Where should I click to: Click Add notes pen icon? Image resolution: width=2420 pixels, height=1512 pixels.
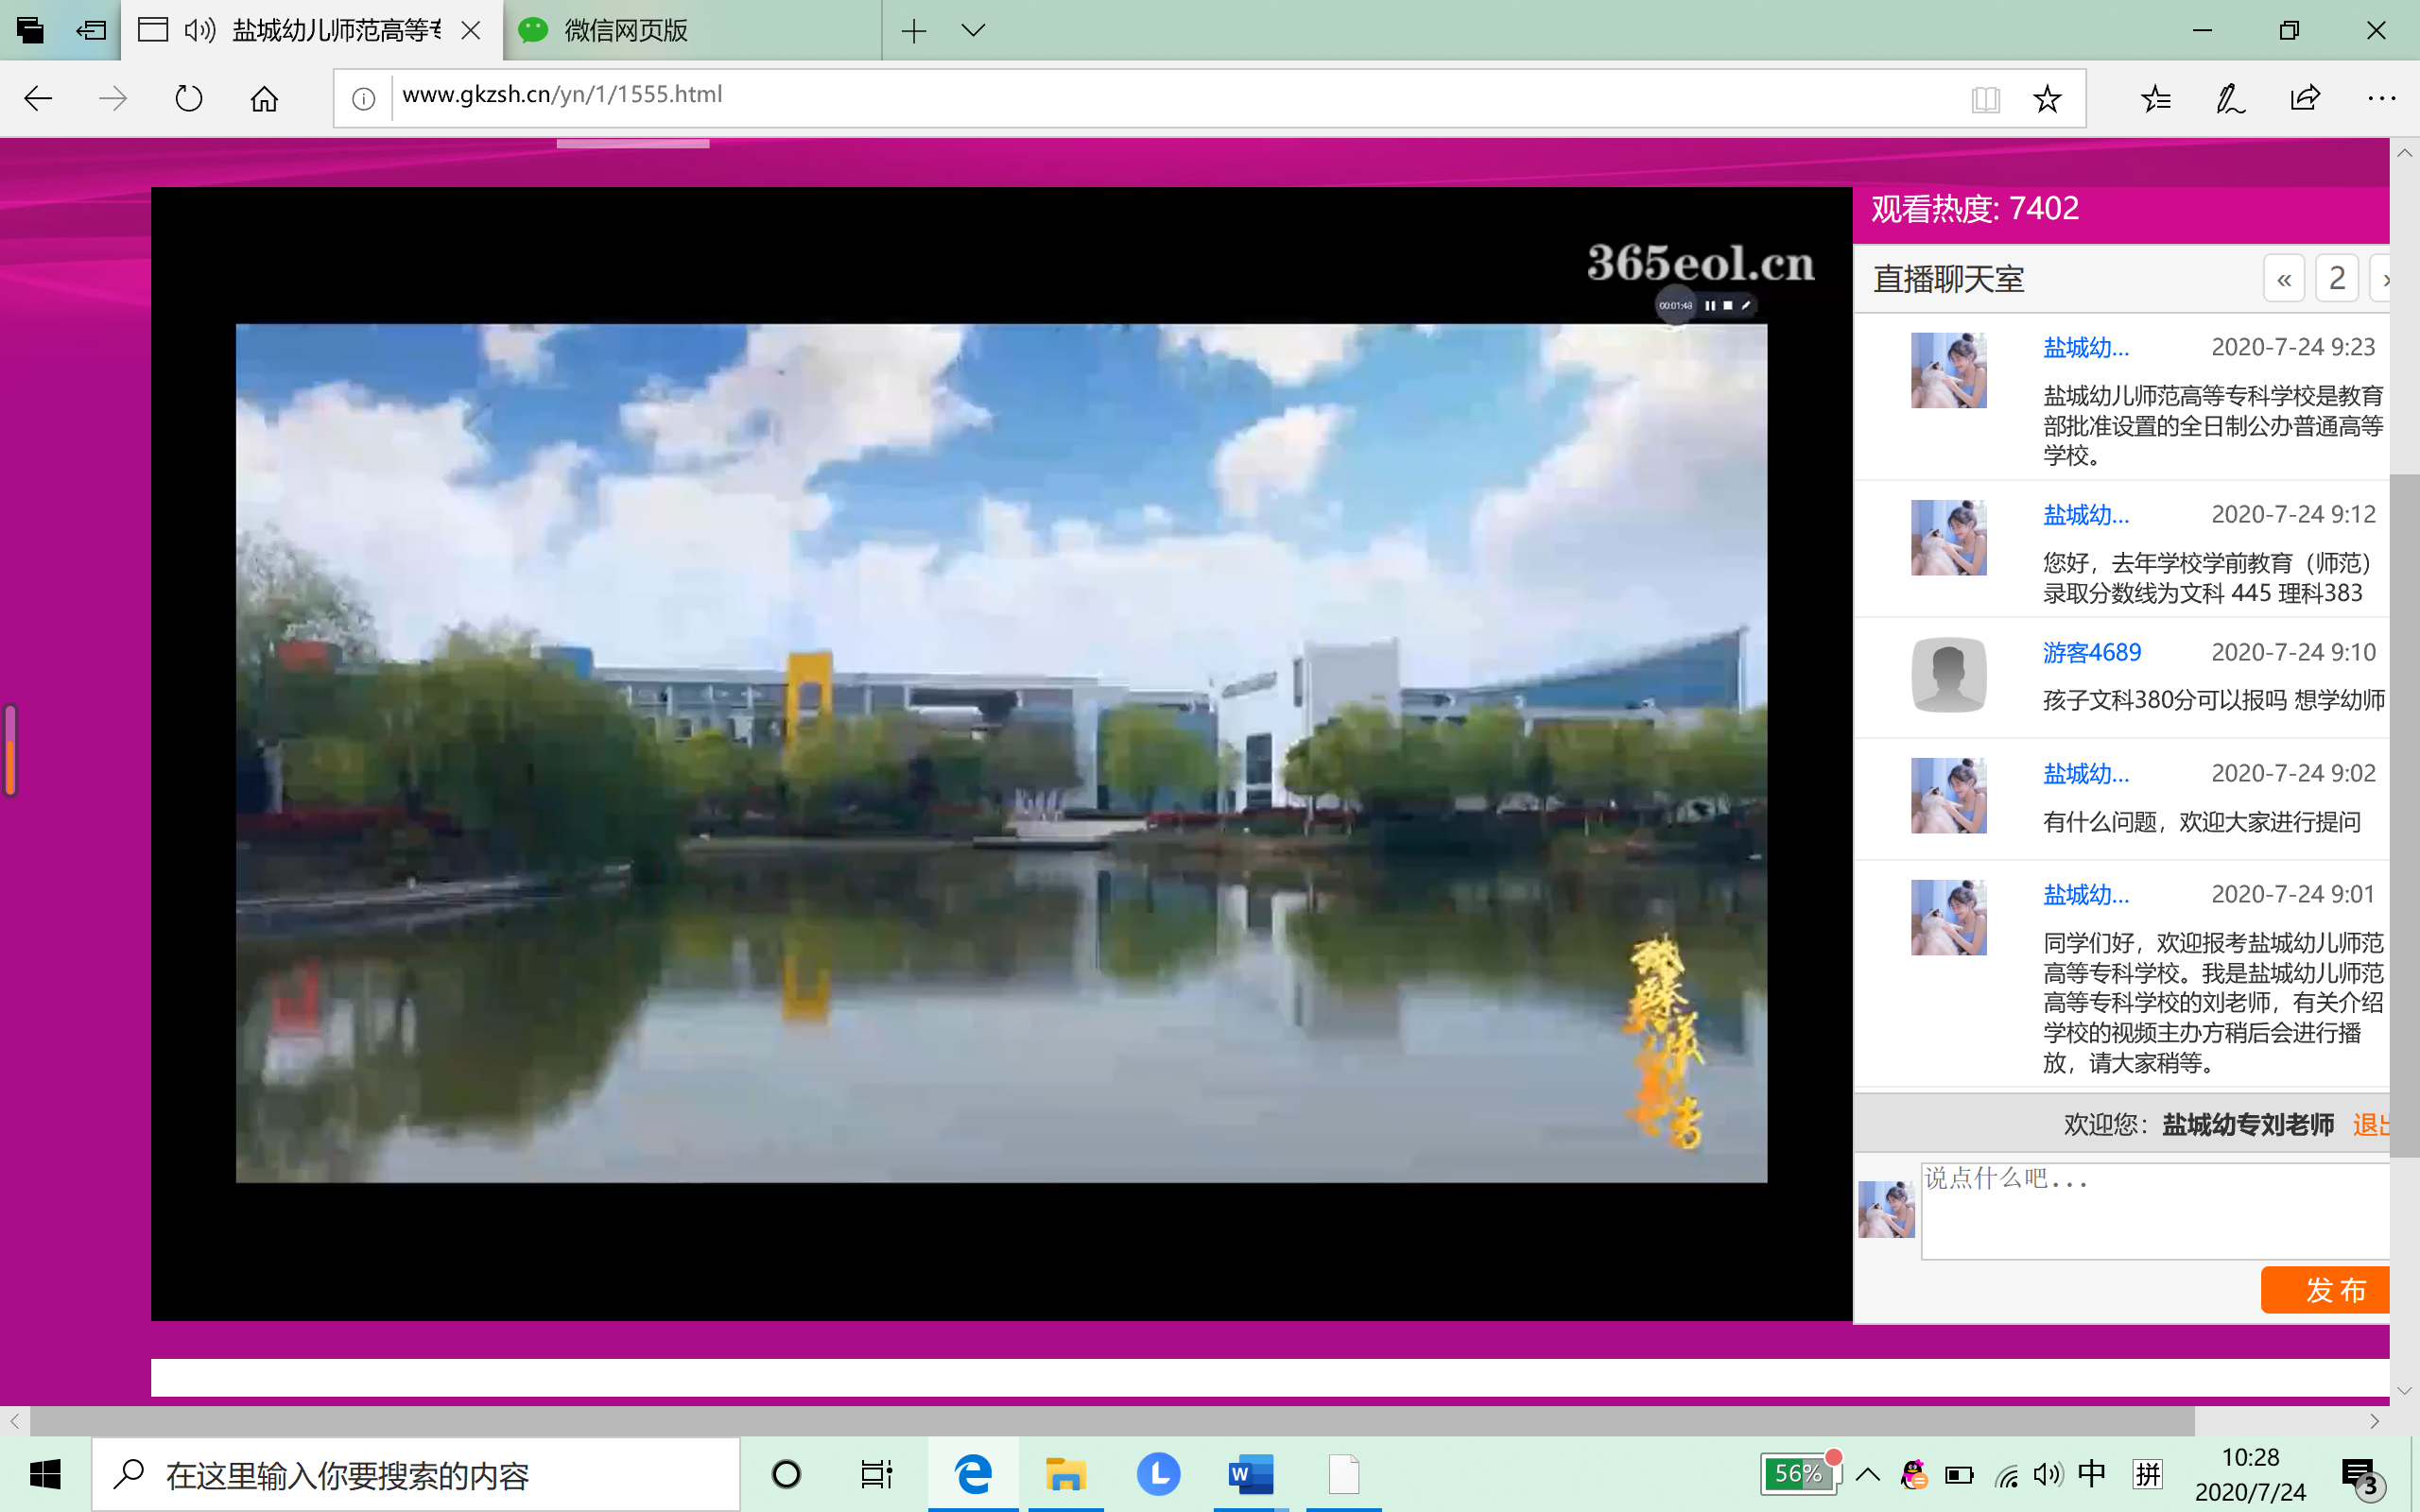pyautogui.click(x=2229, y=98)
